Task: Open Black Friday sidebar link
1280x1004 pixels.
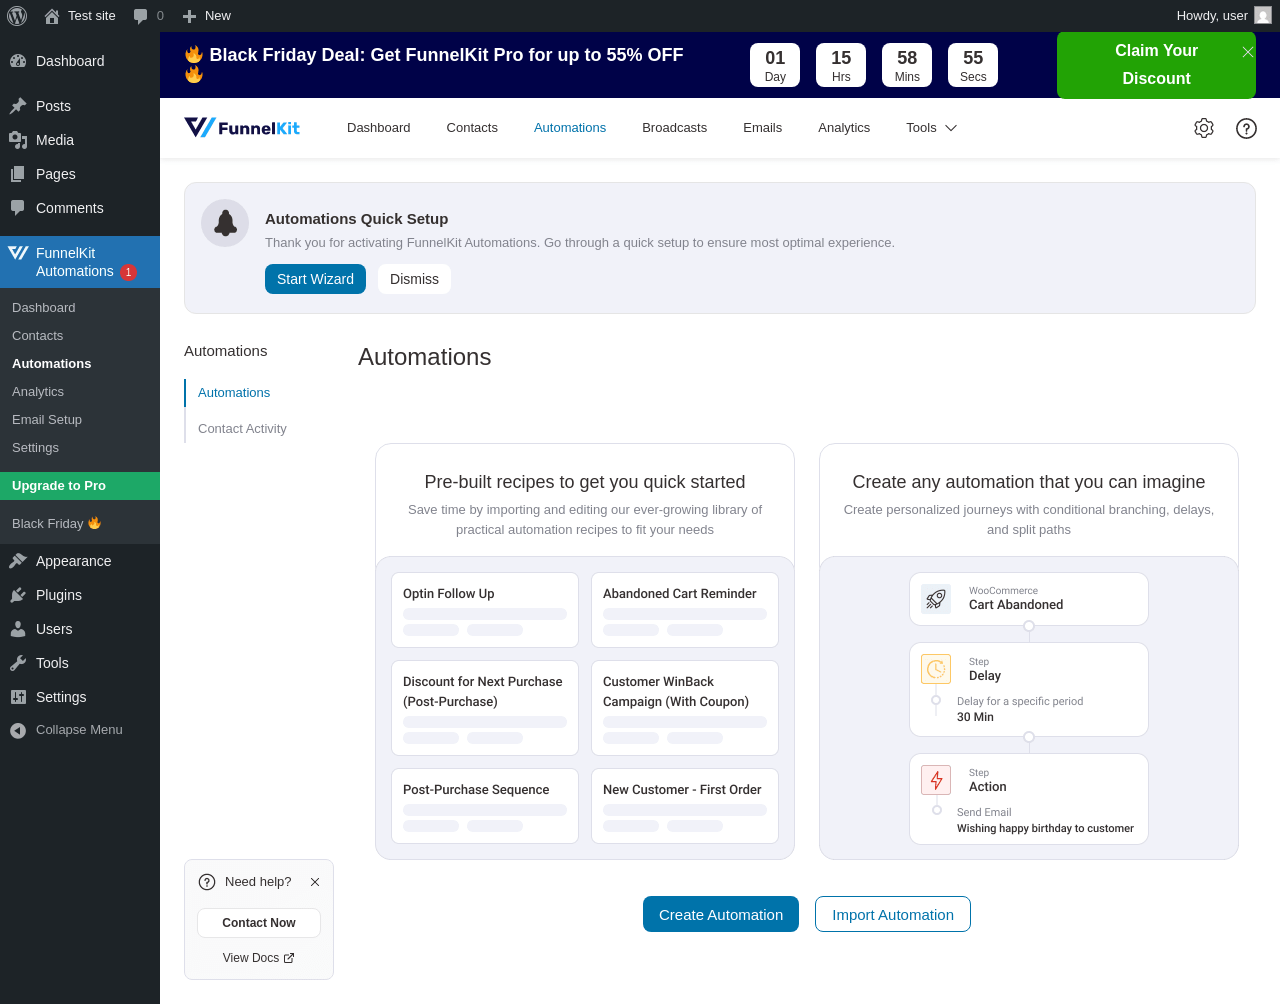Action: pos(80,524)
